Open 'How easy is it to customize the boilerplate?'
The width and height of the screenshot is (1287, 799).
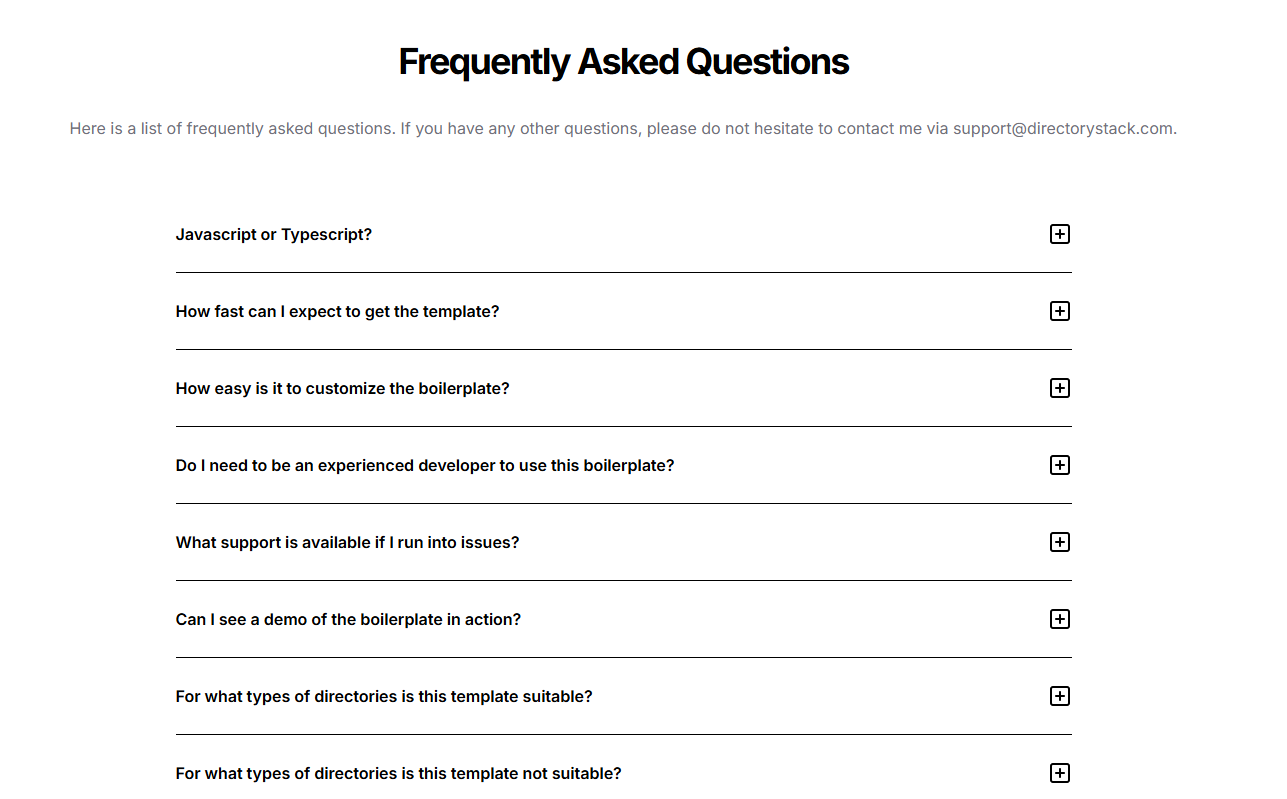point(342,389)
